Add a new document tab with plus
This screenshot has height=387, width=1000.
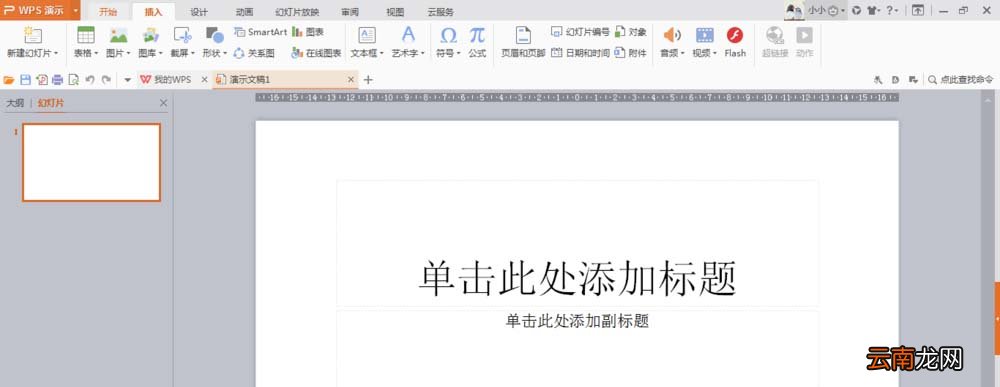pos(368,80)
